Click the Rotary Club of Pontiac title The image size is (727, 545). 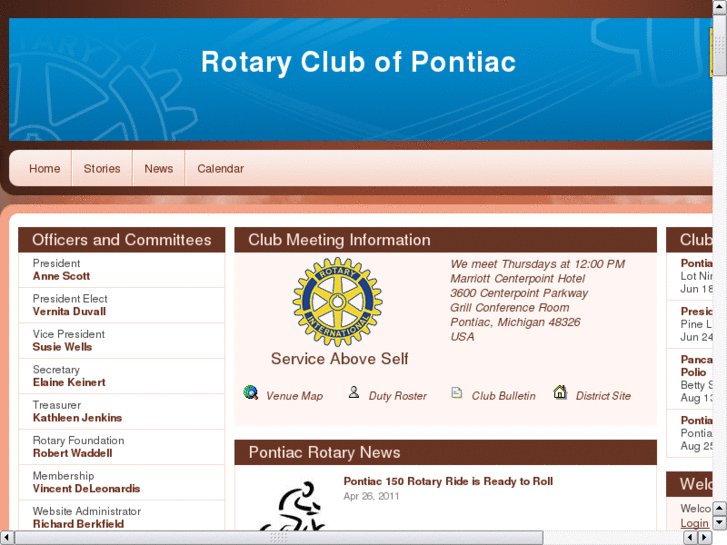coord(358,62)
